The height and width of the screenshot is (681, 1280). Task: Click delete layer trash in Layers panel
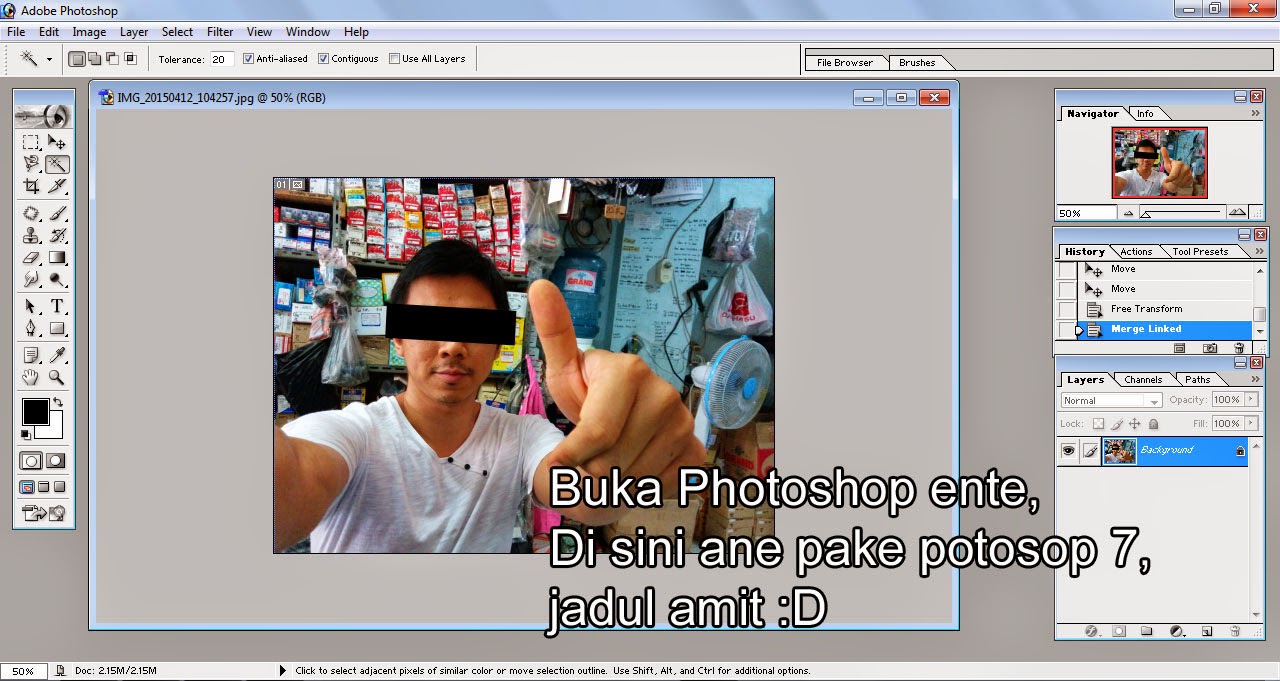coord(1235,632)
